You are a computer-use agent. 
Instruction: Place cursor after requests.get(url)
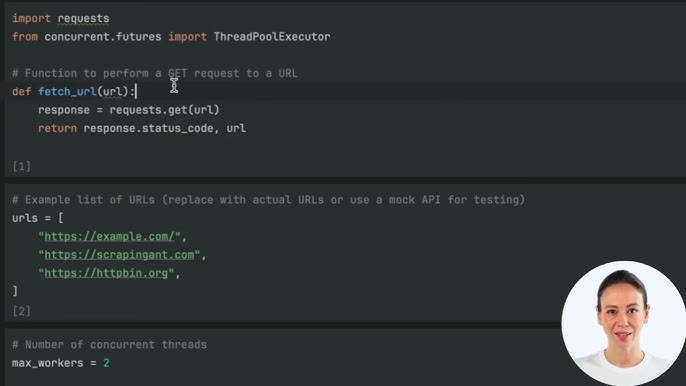click(220, 110)
